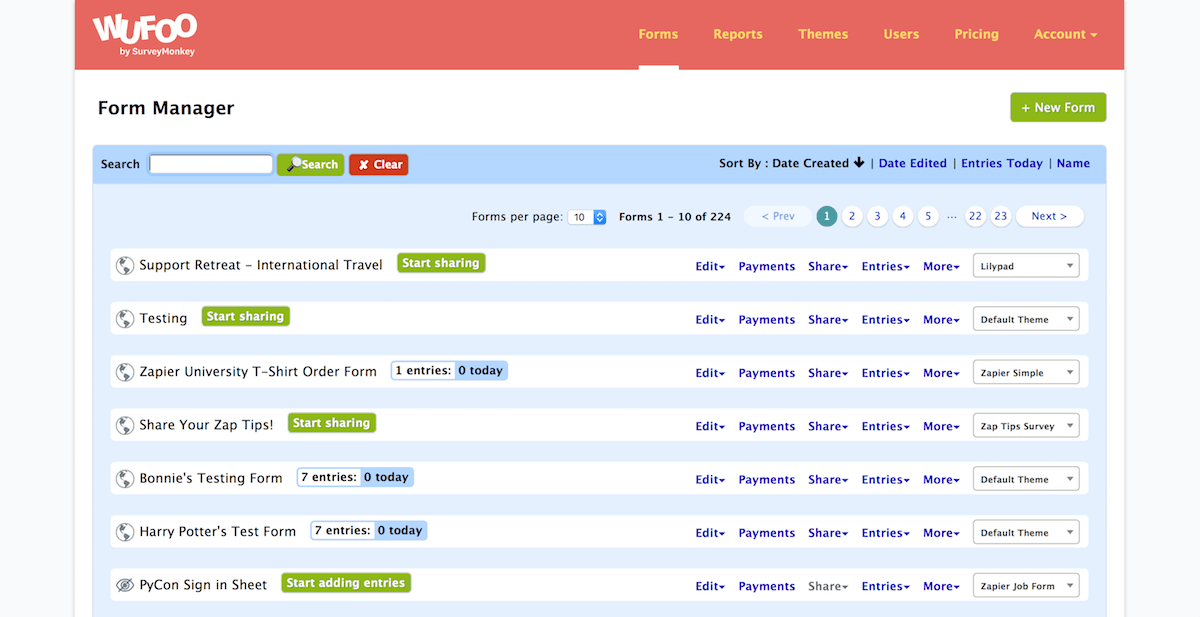Open theme dropdown for Harry Potter's Test Form
The height and width of the screenshot is (617, 1200).
pos(1027,532)
